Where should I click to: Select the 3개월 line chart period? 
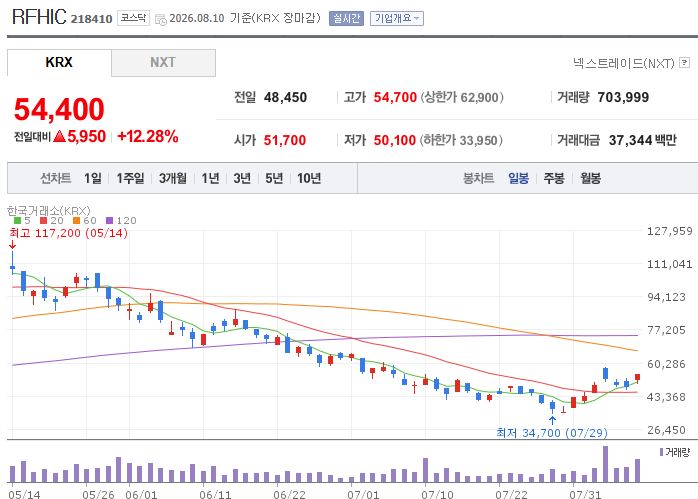pyautogui.click(x=173, y=179)
